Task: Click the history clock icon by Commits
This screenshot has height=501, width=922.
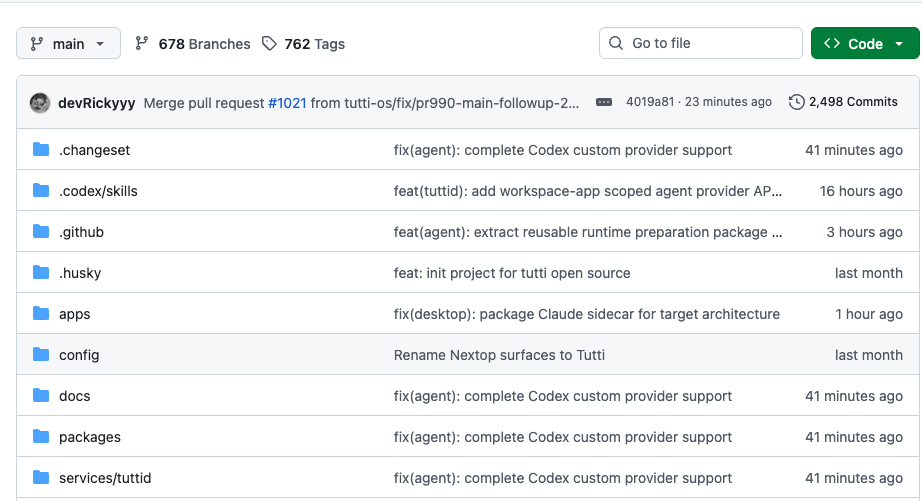Action: tap(796, 102)
